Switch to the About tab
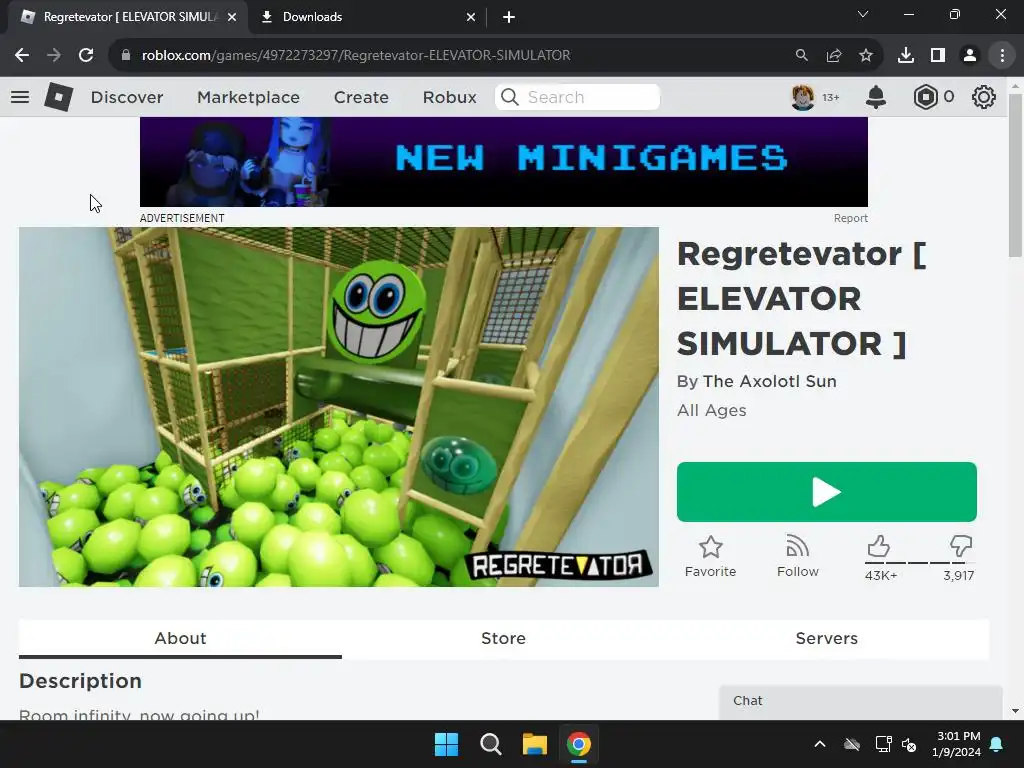The width and height of the screenshot is (1024, 768). (x=180, y=639)
